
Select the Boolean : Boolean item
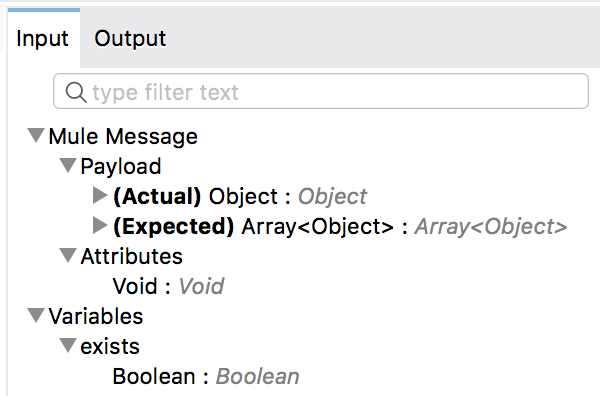point(206,376)
